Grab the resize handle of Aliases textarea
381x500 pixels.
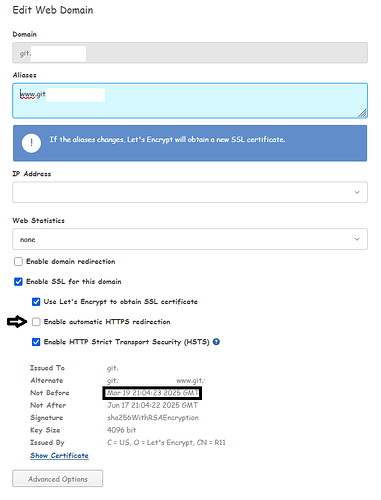[x=363, y=113]
